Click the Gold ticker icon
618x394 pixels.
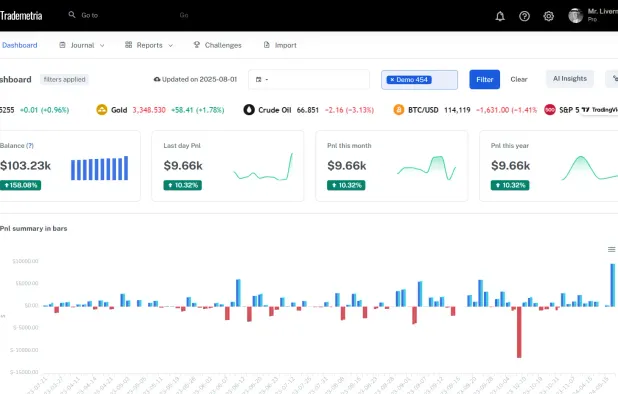102,110
